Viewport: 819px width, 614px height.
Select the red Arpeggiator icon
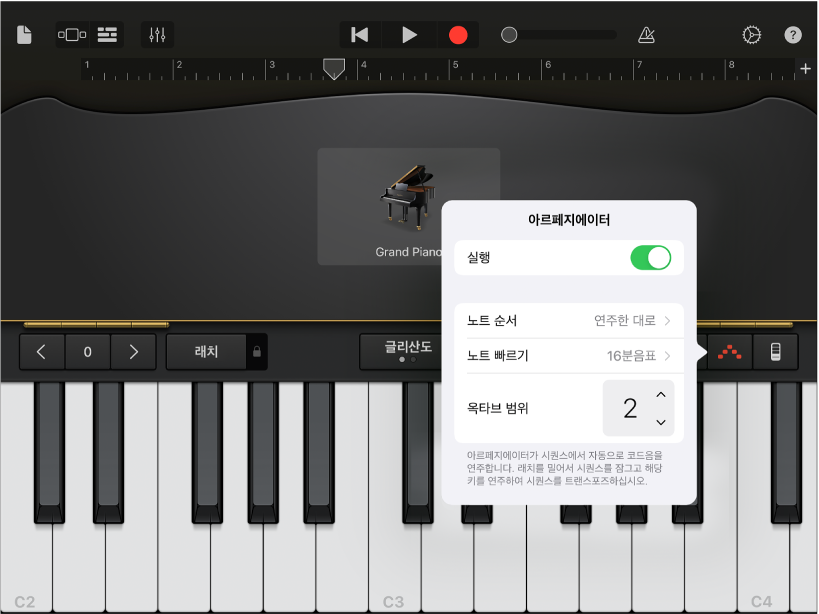pyautogui.click(x=727, y=352)
